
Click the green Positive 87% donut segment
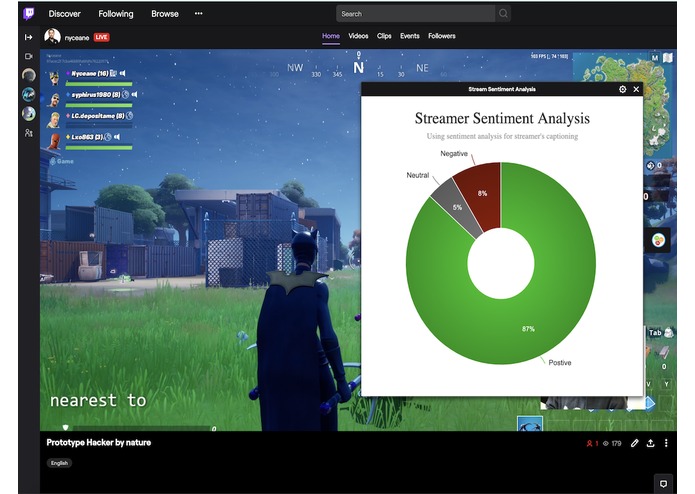528,328
